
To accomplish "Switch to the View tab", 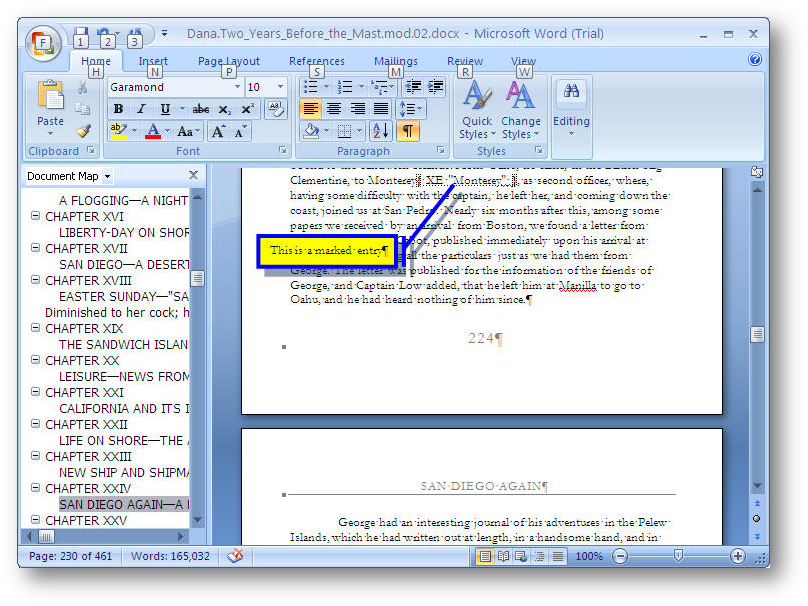I will tap(524, 61).
